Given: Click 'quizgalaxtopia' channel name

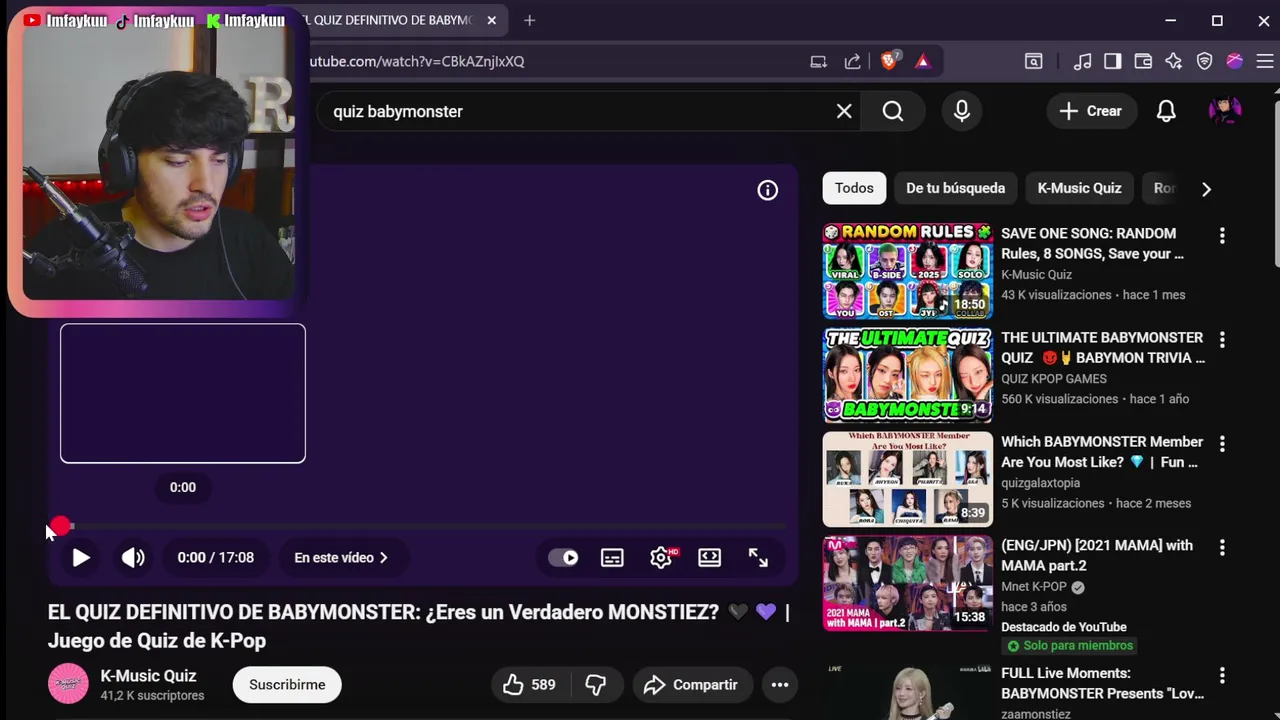Looking at the screenshot, I should click(x=1040, y=483).
